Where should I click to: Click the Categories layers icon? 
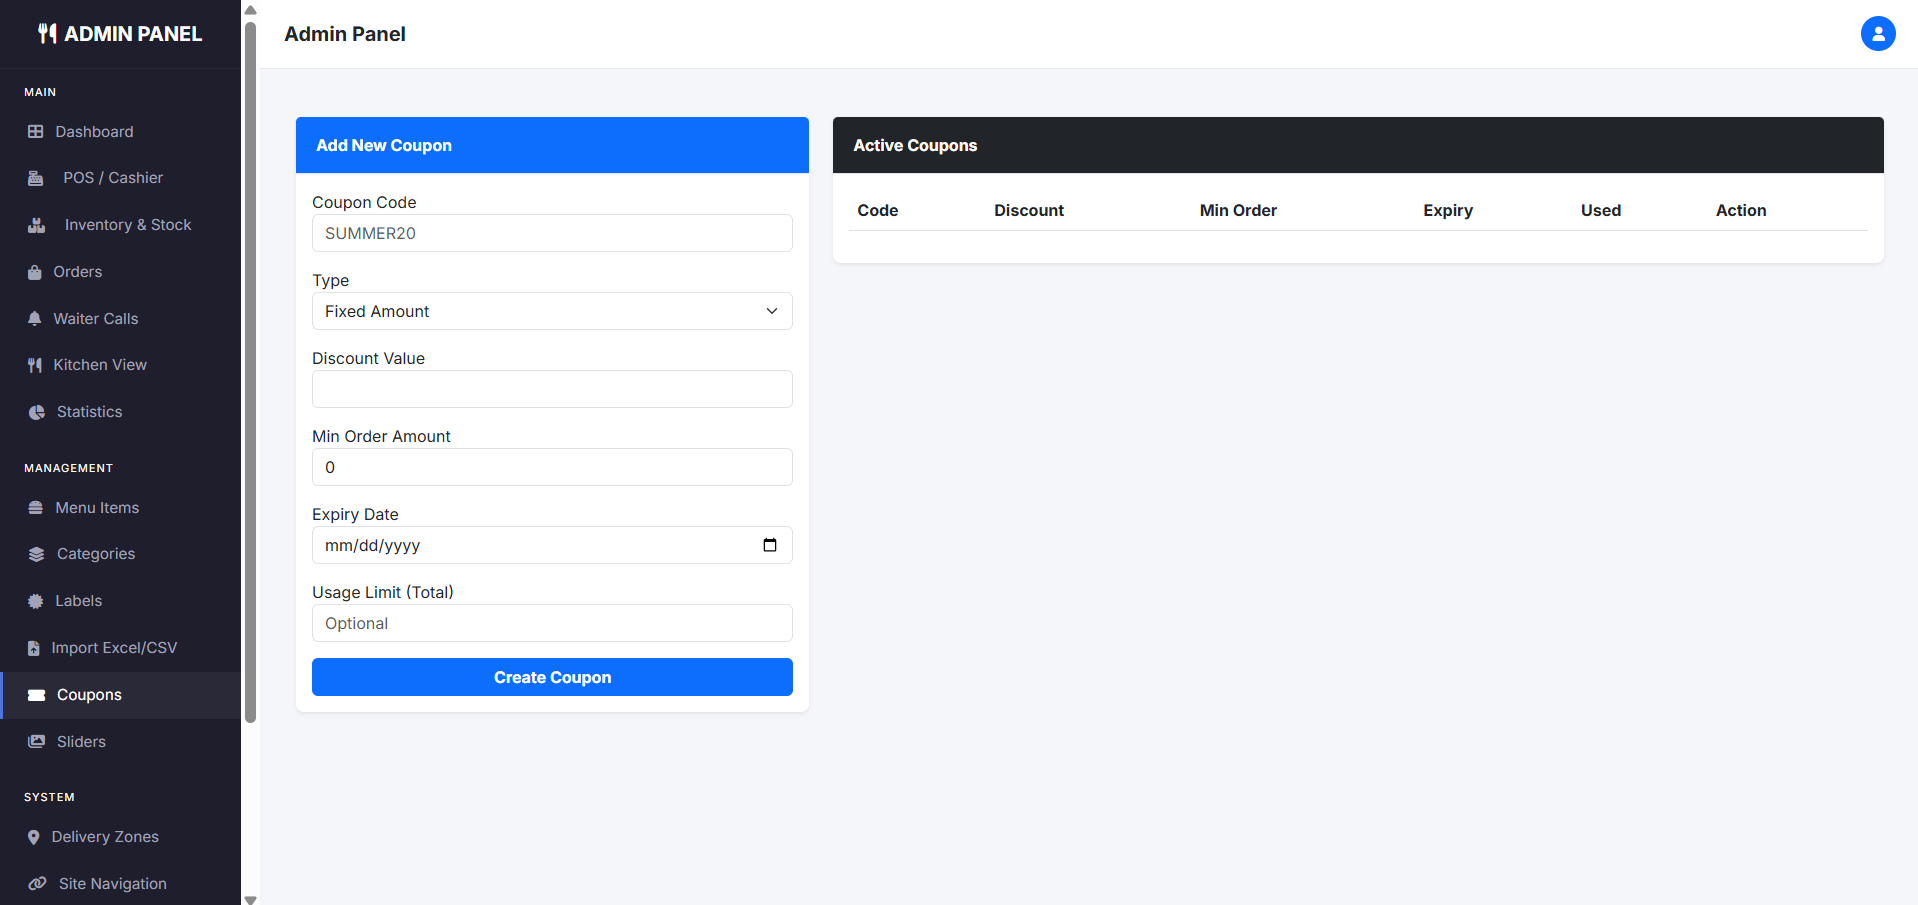(x=37, y=554)
